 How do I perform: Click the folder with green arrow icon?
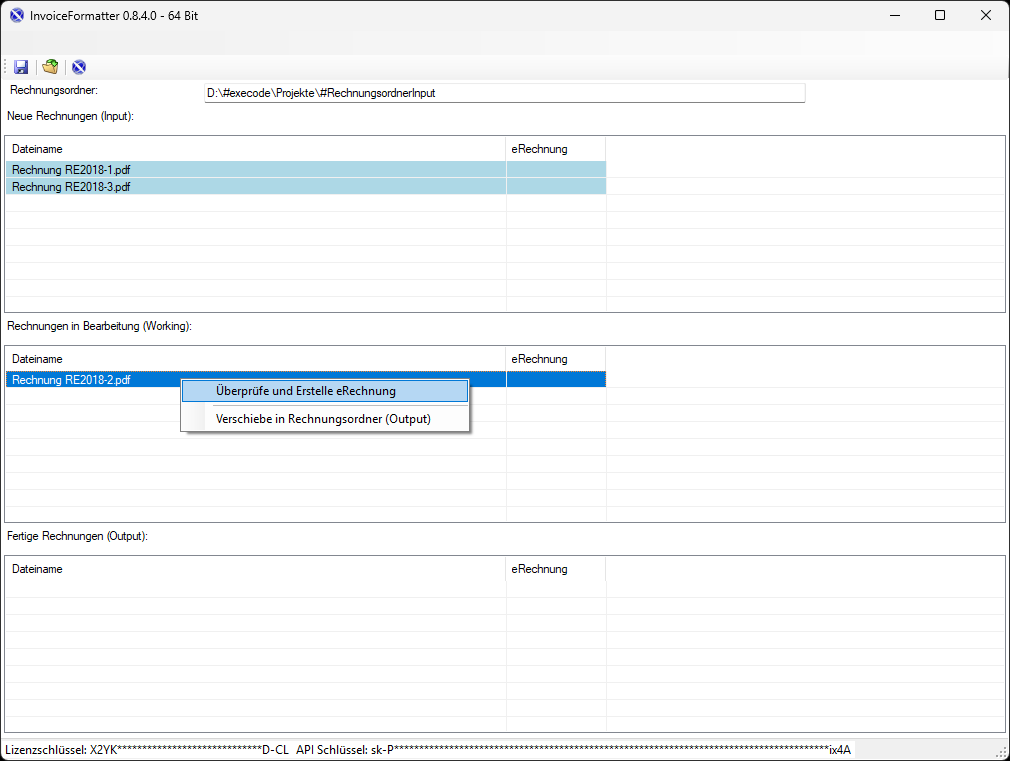point(50,67)
